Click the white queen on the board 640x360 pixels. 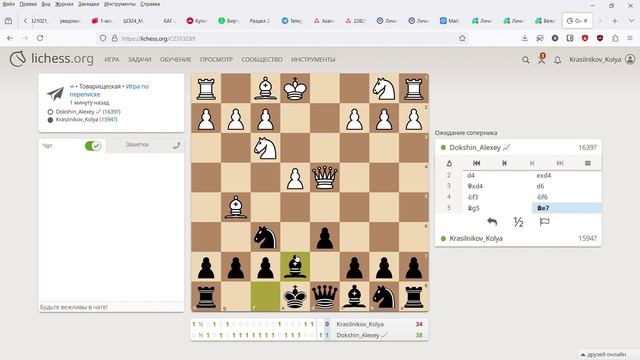point(324,178)
